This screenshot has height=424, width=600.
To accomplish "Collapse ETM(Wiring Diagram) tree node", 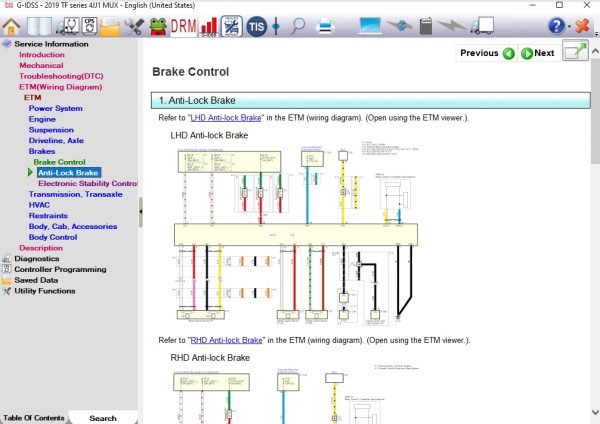I will (60, 87).
